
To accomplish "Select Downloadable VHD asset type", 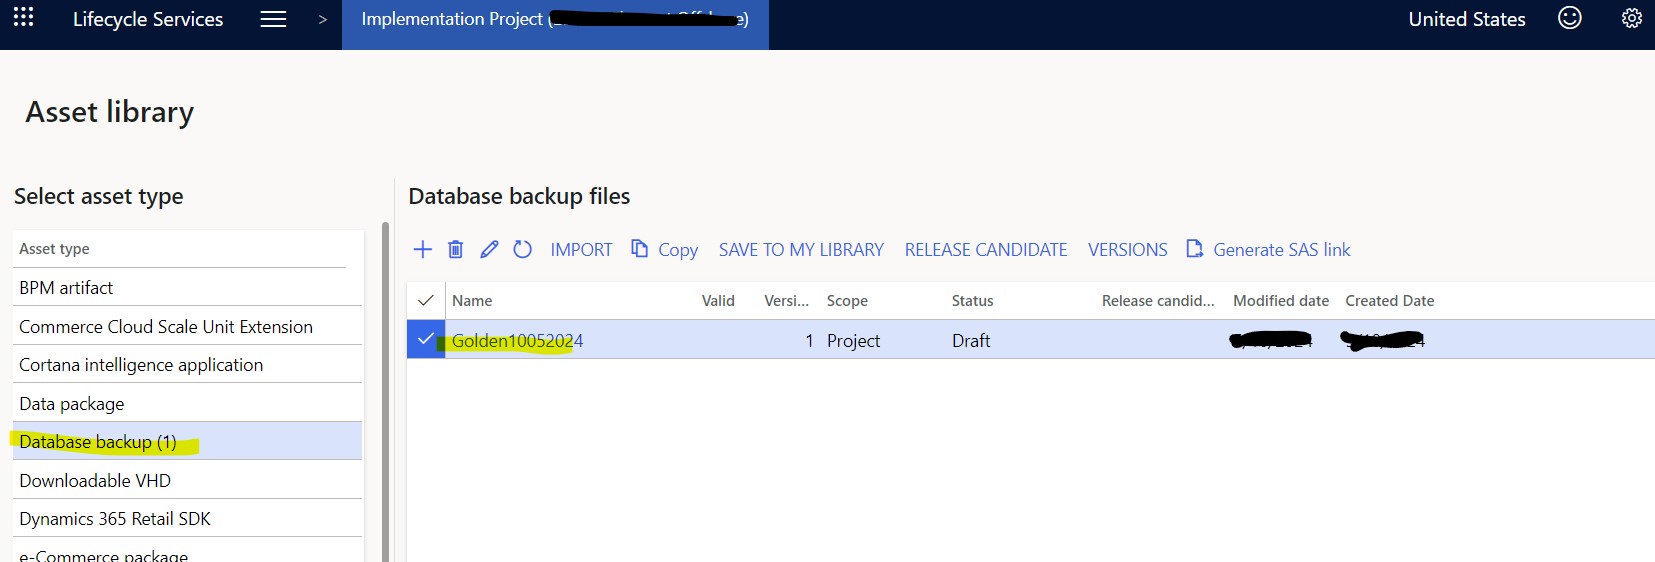I will coord(188,480).
